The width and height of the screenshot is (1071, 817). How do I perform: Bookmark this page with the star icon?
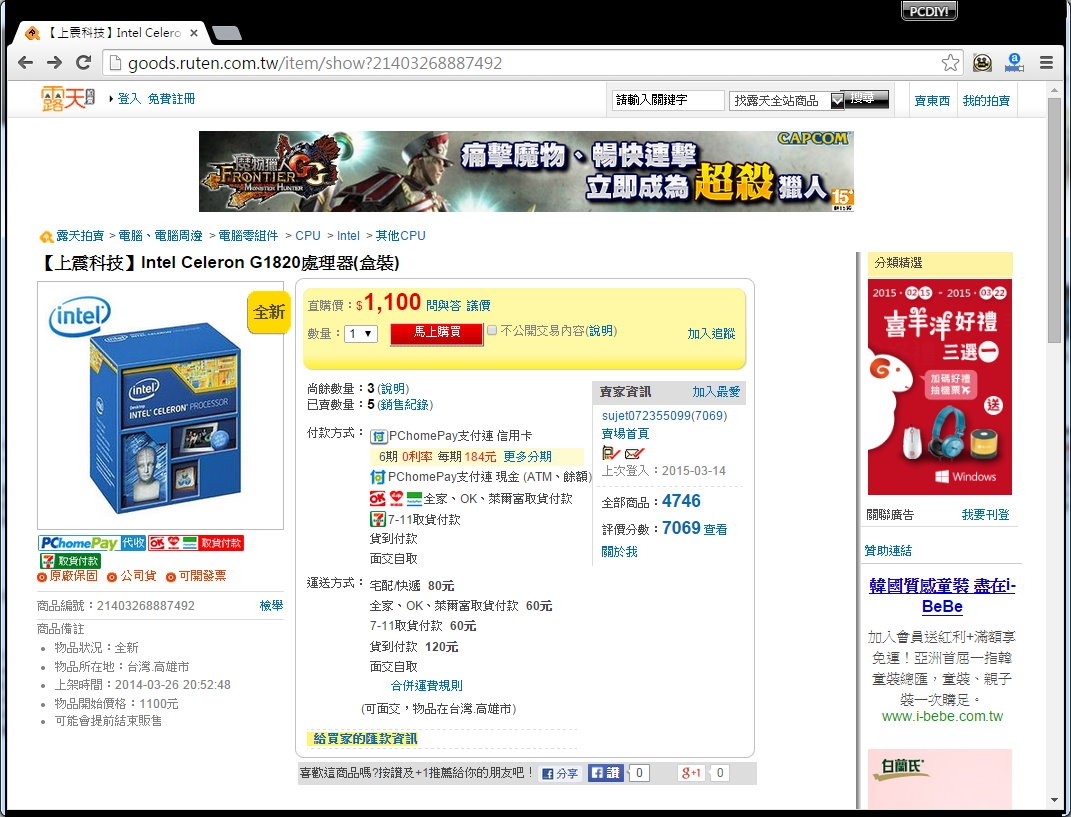click(x=950, y=63)
